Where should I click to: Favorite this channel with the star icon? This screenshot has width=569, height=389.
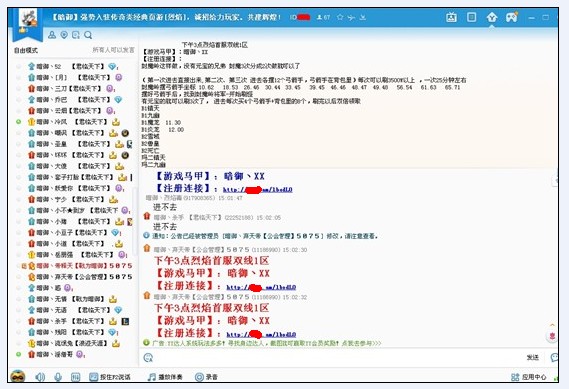click(340, 17)
